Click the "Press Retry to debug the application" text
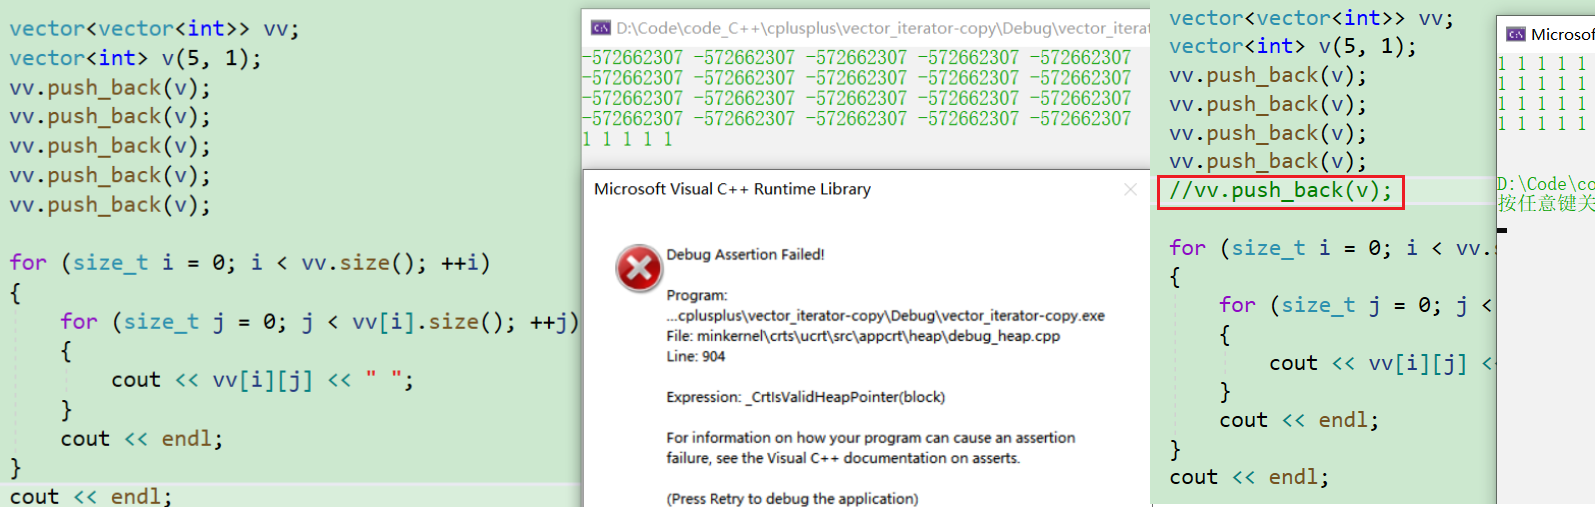Image resolution: width=1595 pixels, height=507 pixels. [792, 498]
